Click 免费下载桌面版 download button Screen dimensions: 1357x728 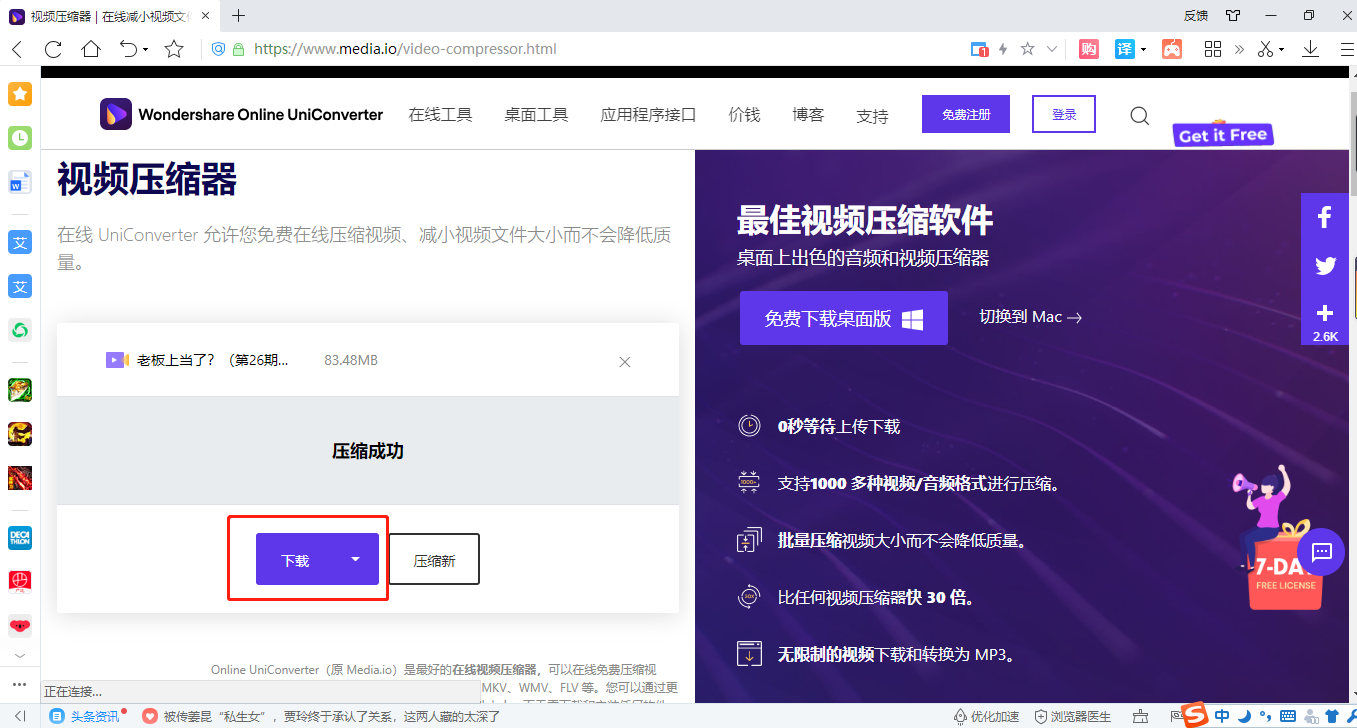[x=844, y=318]
